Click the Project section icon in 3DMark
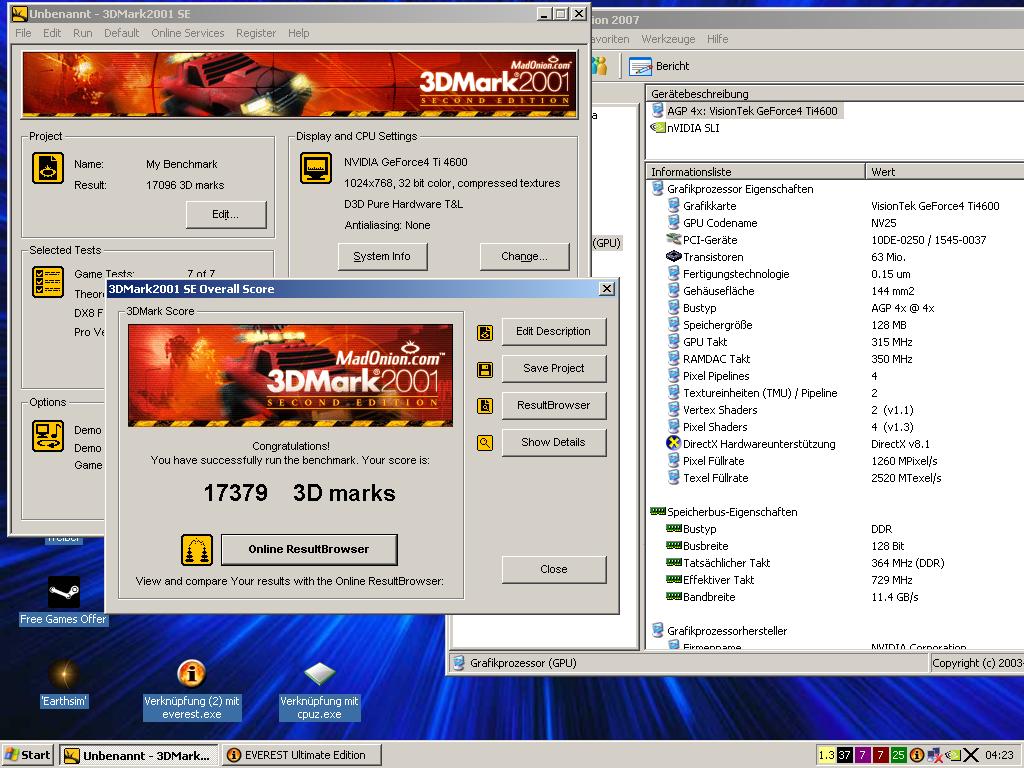1024x768 pixels. point(48,168)
